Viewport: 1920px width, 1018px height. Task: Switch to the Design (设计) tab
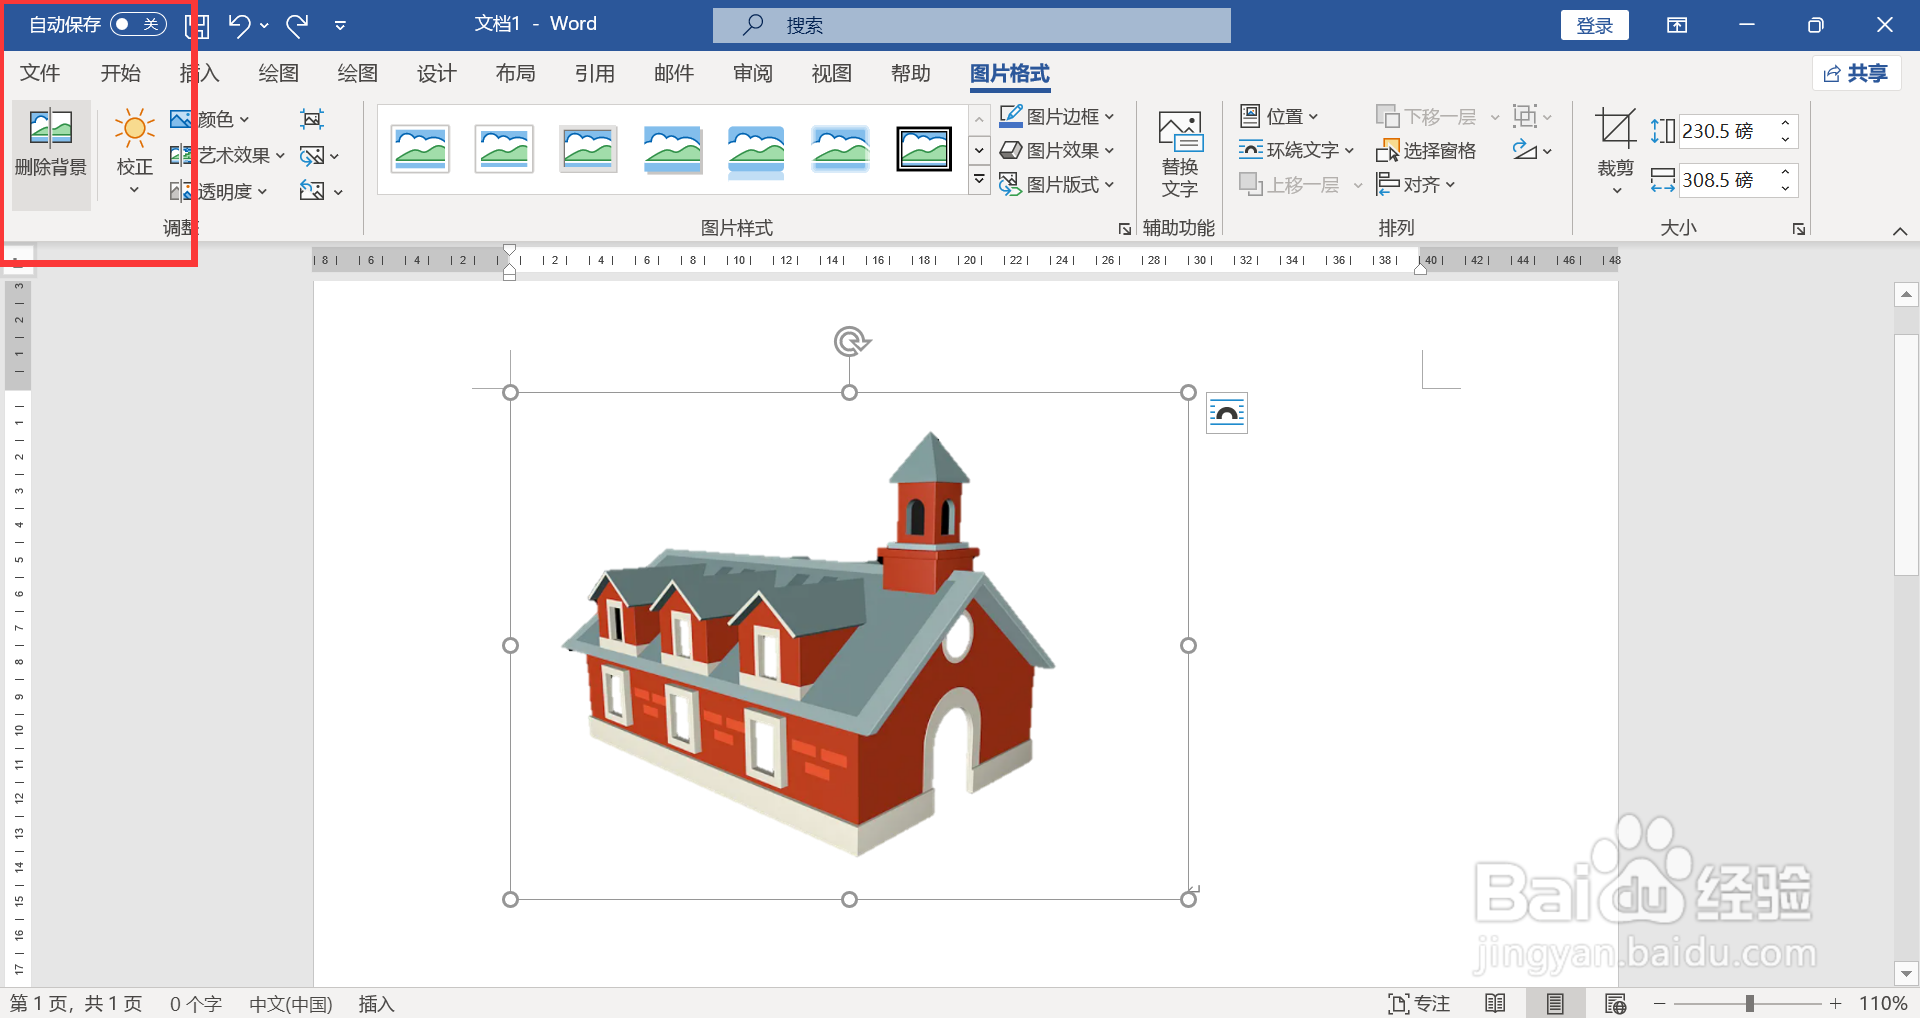[x=436, y=73]
